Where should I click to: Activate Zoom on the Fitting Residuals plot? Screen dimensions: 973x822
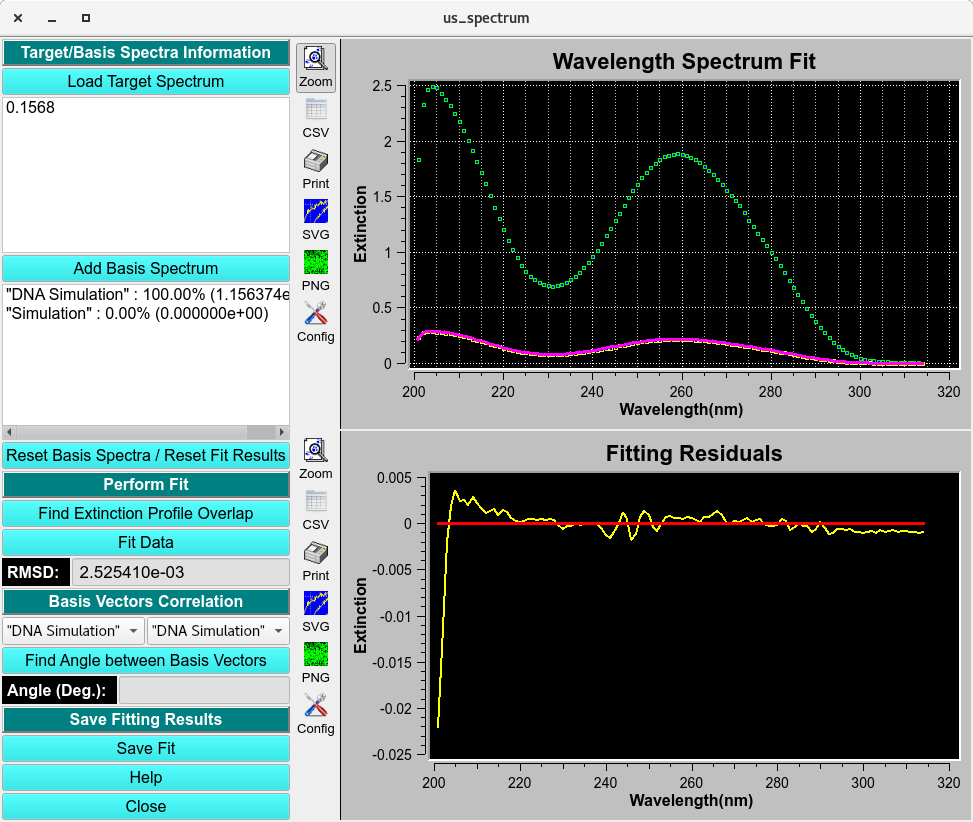[315, 459]
